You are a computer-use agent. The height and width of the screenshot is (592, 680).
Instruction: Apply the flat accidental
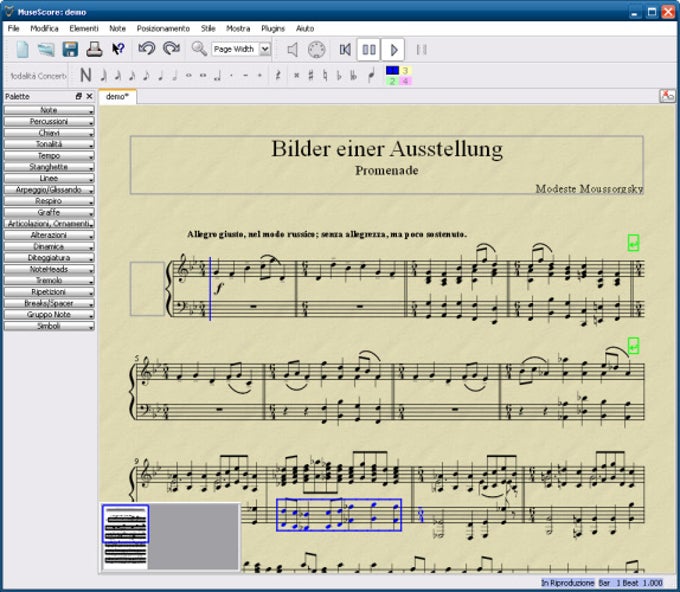(339, 75)
